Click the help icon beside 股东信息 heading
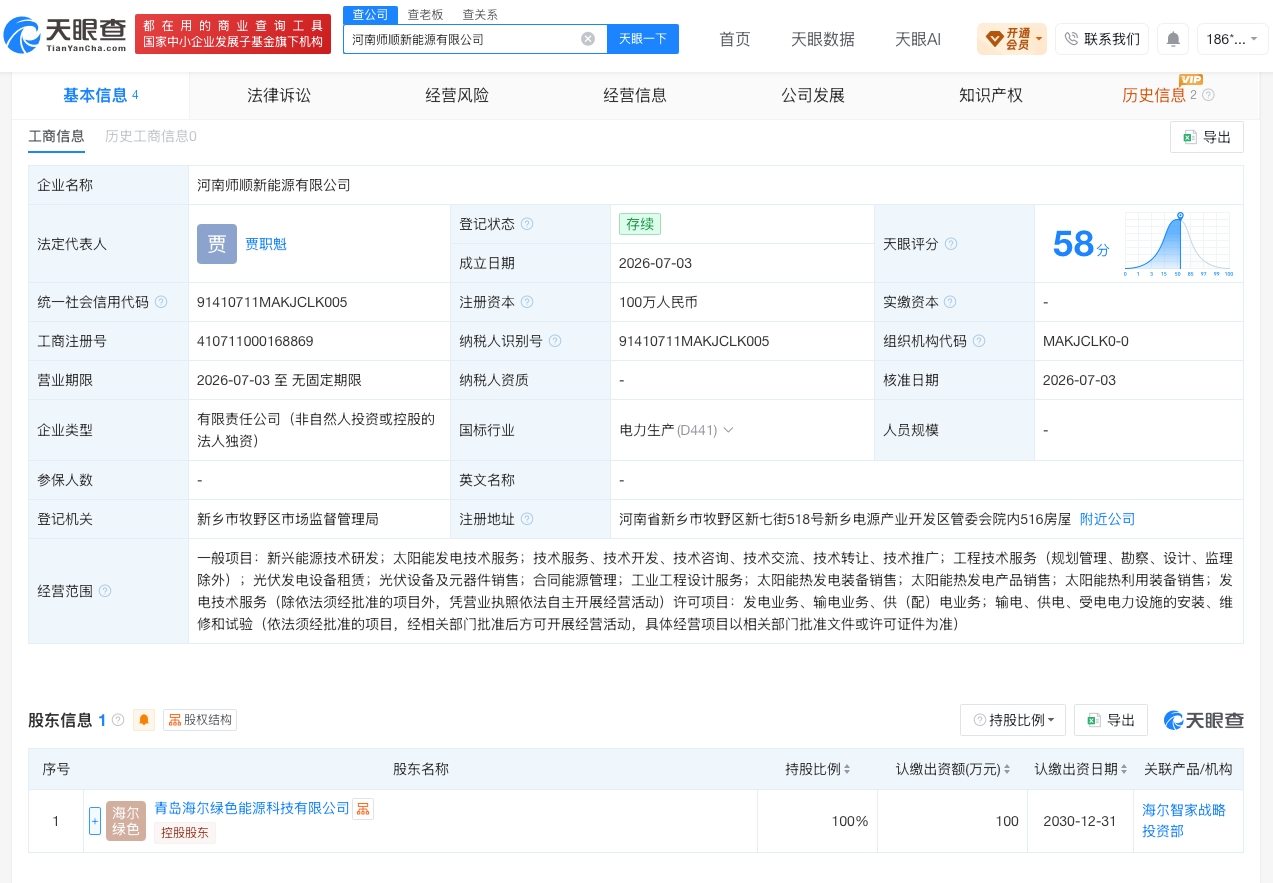Image resolution: width=1273 pixels, height=883 pixels. (118, 720)
